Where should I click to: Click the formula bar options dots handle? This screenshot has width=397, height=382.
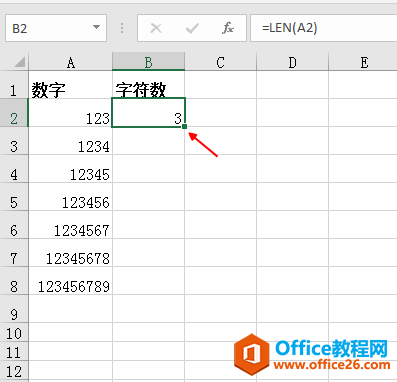(122, 28)
